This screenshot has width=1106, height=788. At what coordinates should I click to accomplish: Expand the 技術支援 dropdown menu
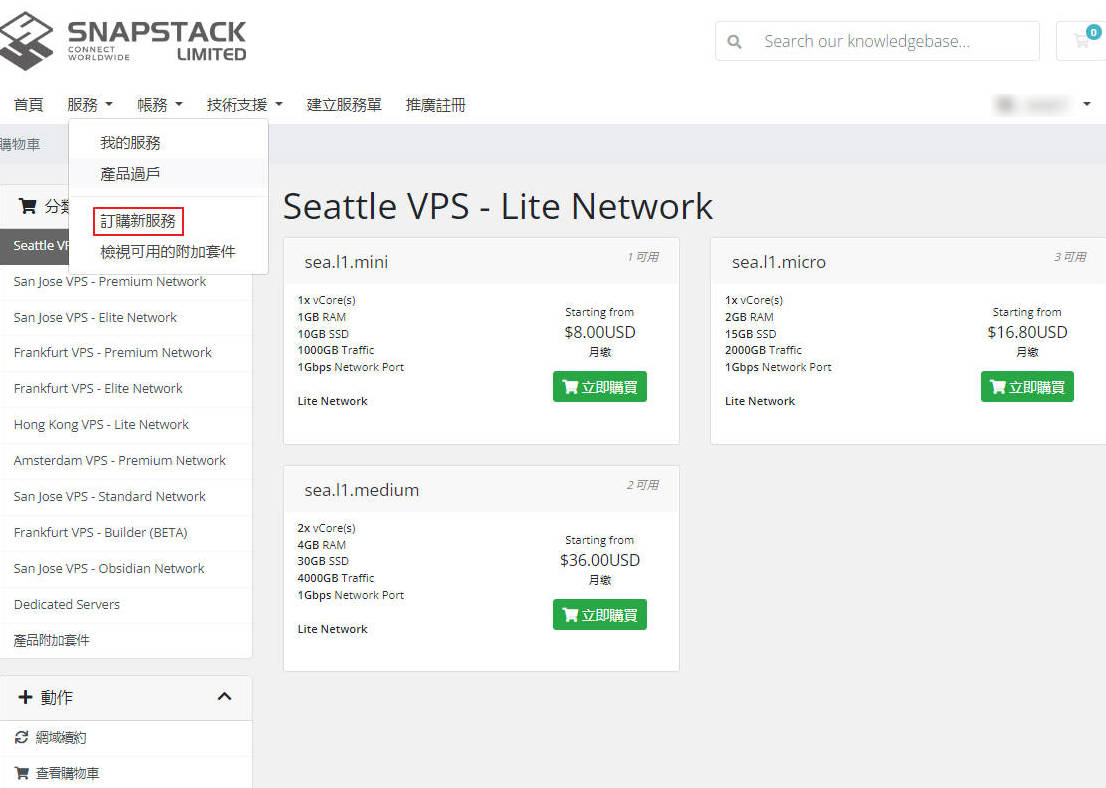(x=244, y=104)
